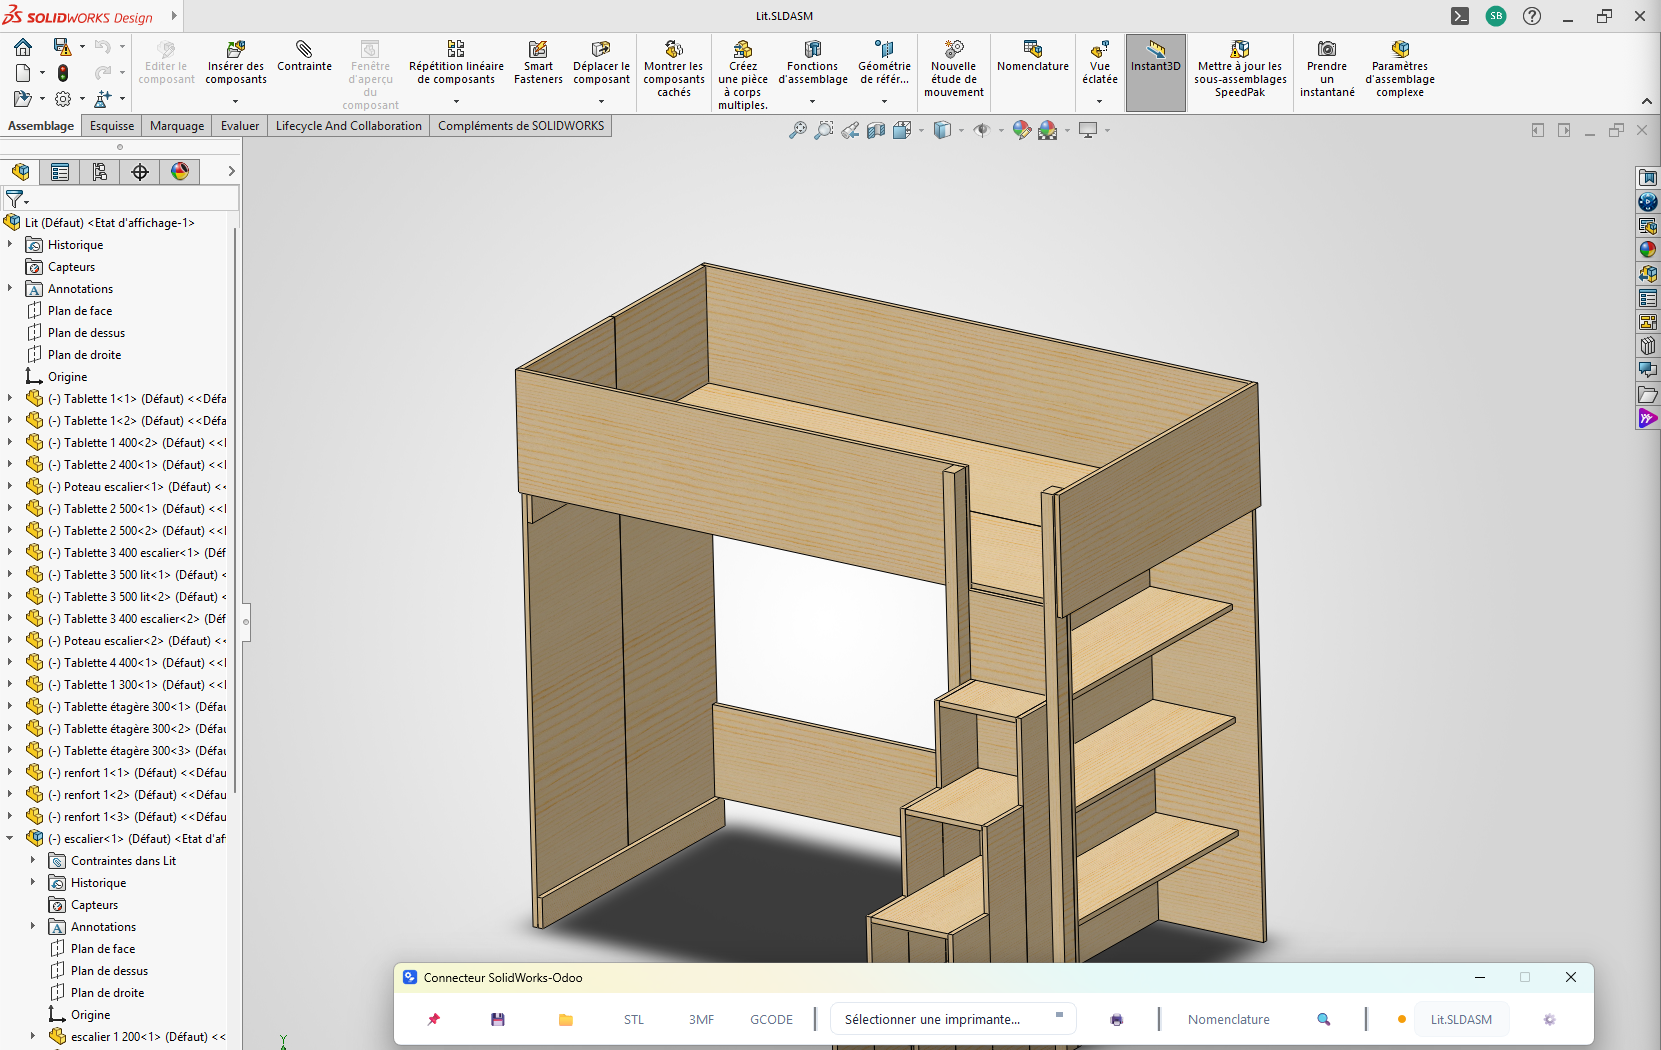Expand FeatureManager panel tabs arrow
Screen dimensions: 1661x1050
pyautogui.click(x=231, y=171)
